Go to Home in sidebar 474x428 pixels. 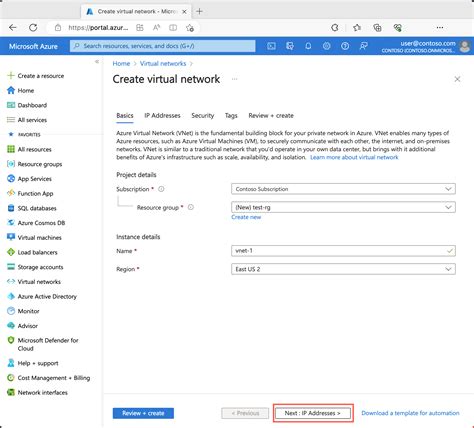point(21,90)
